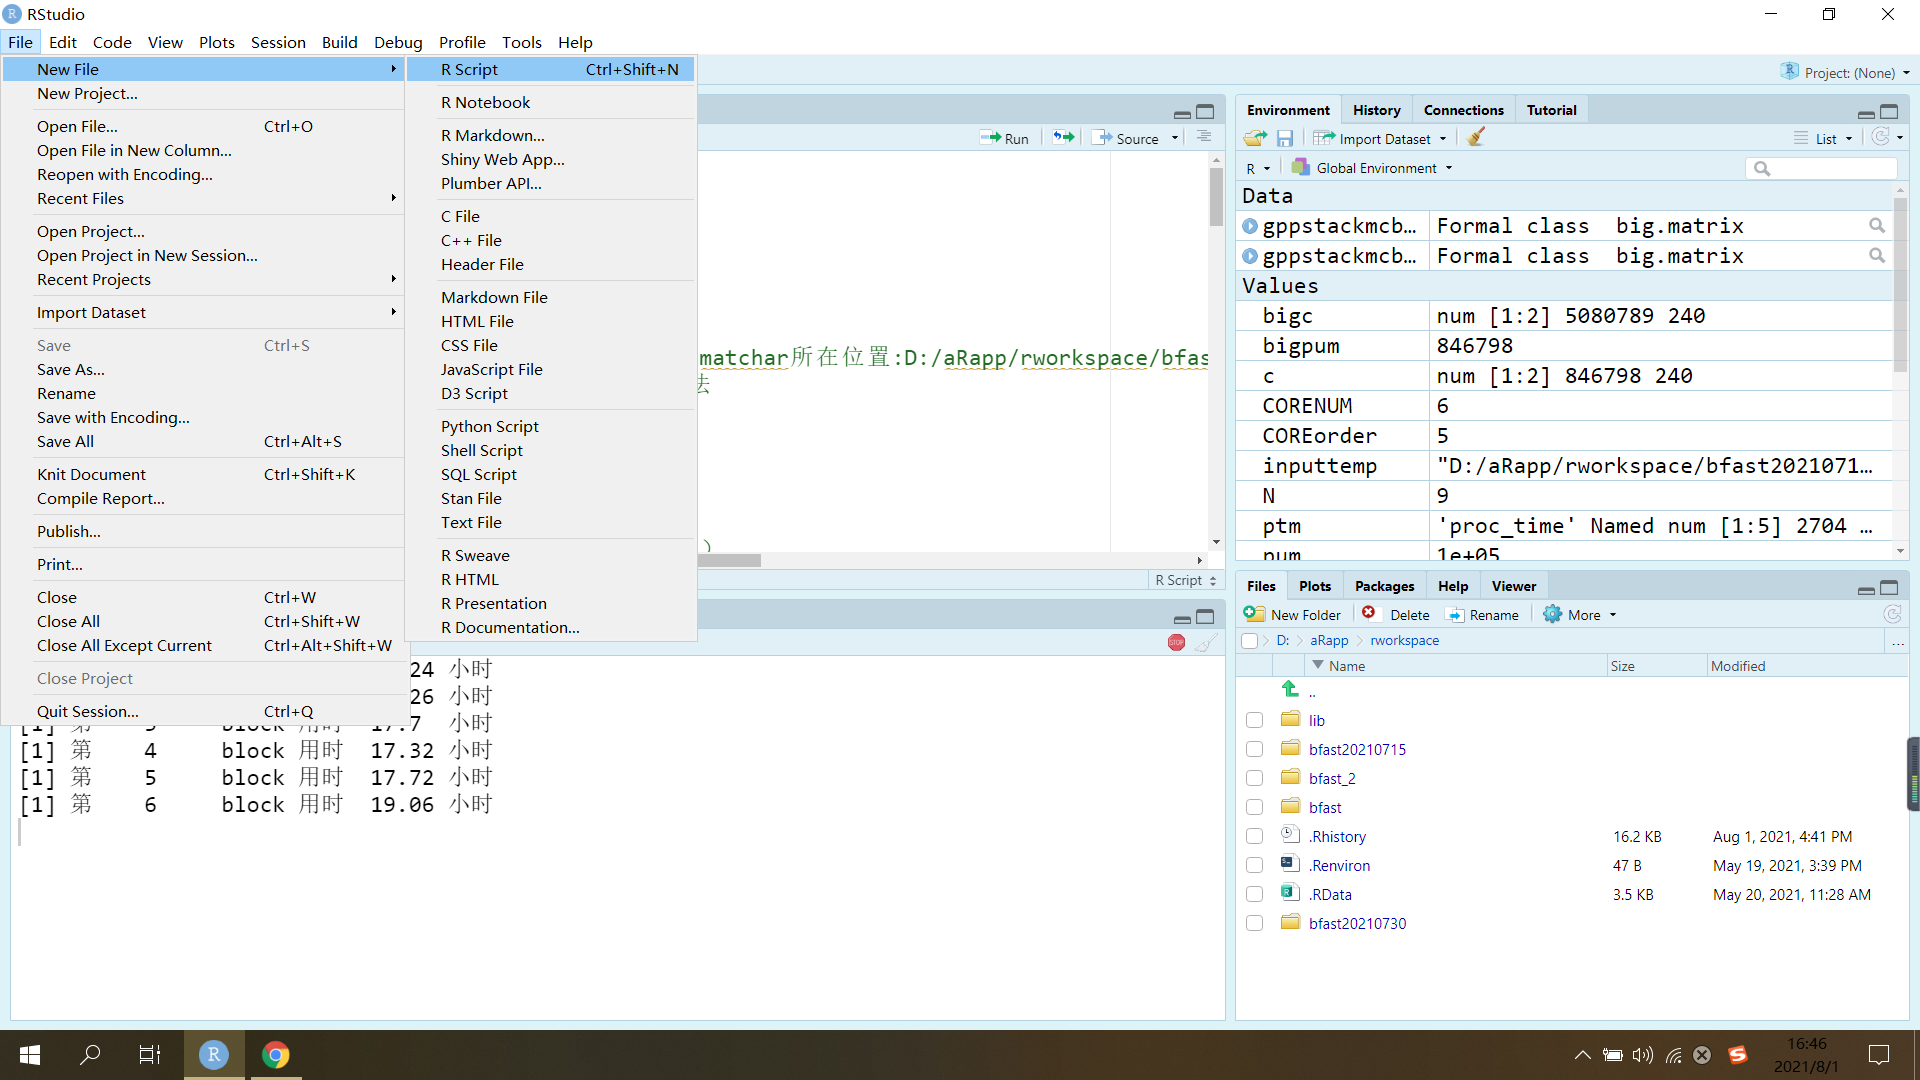Load workspace with open-folder icon in Environment
Image resolution: width=1920 pixels, height=1080 pixels.
[1254, 138]
